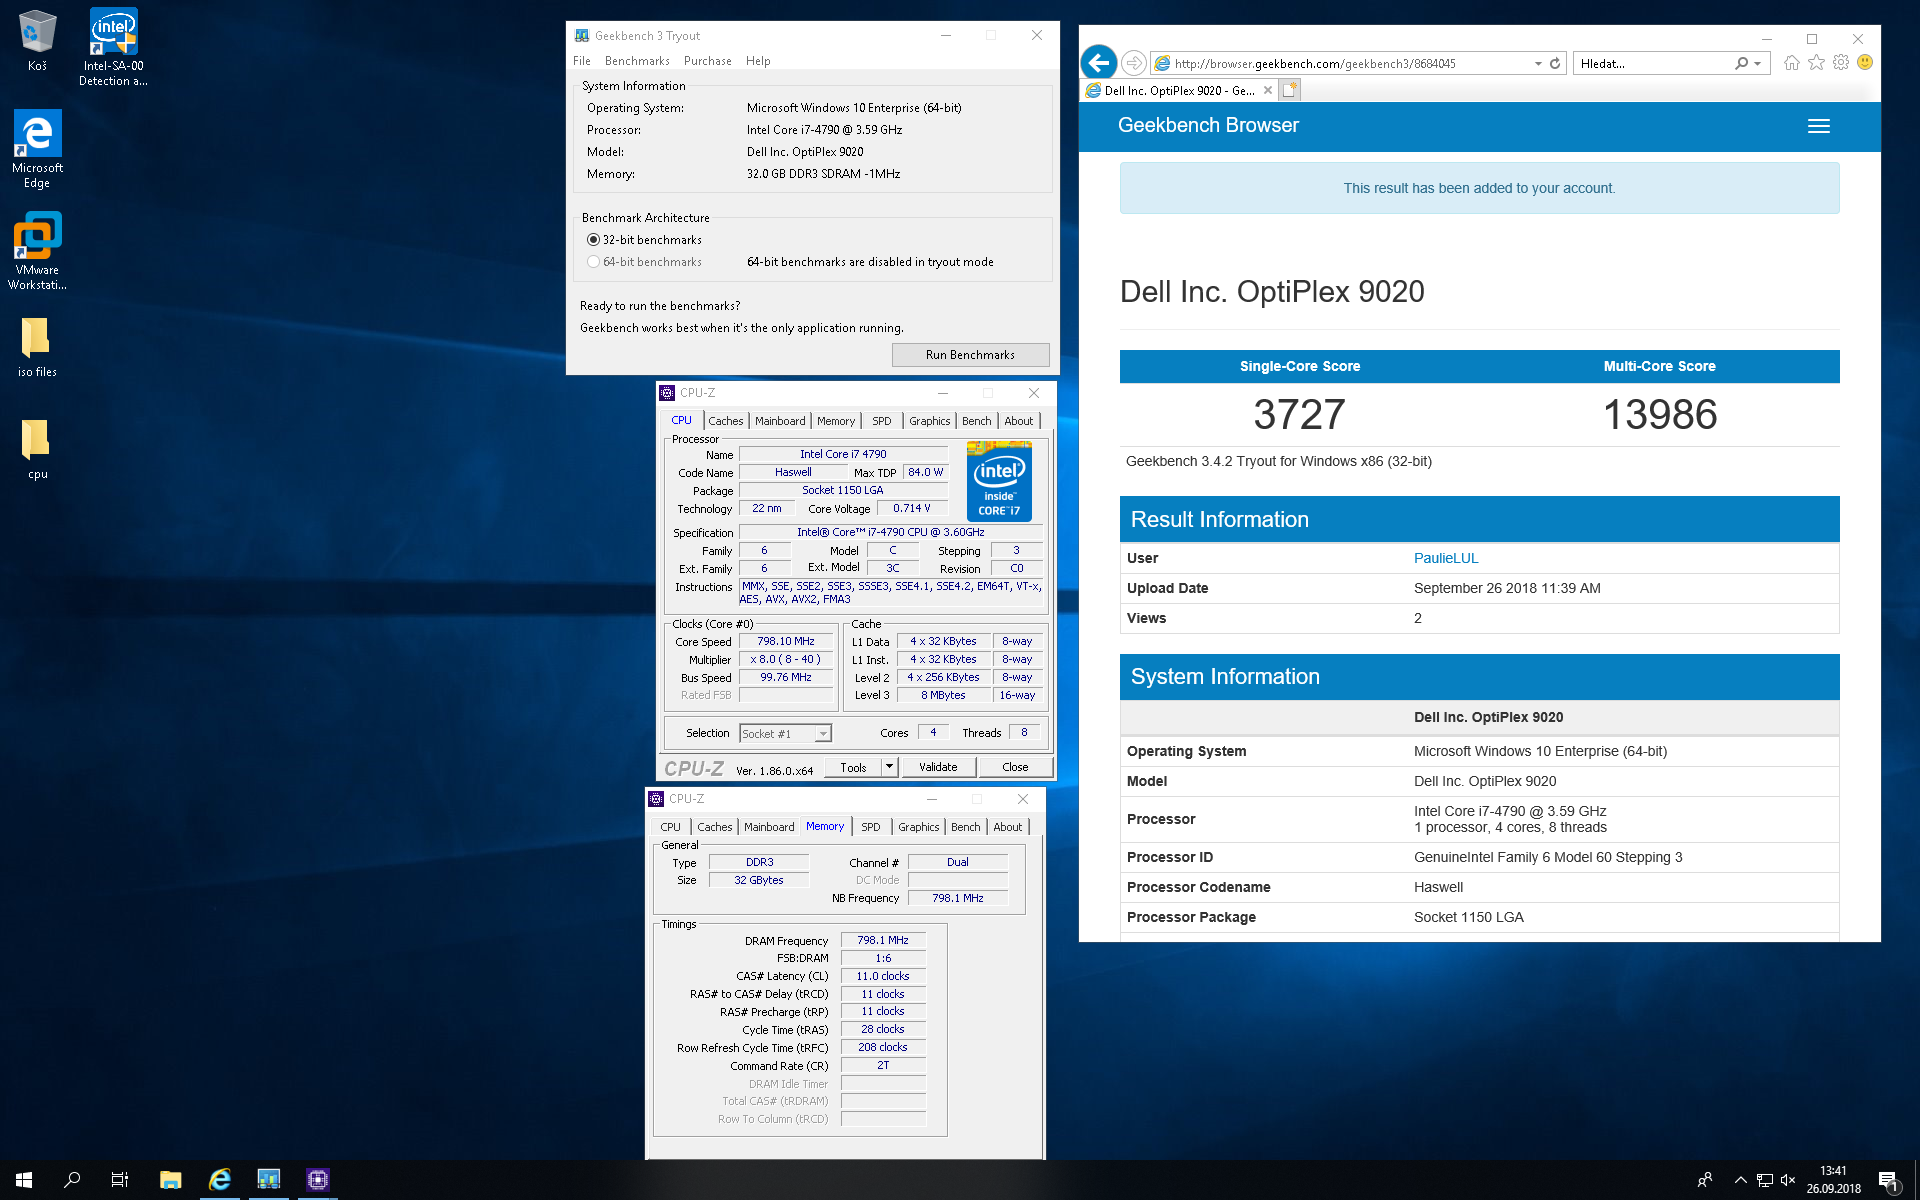
Task: Open the PaulieLUL user link
Action: 1445,558
